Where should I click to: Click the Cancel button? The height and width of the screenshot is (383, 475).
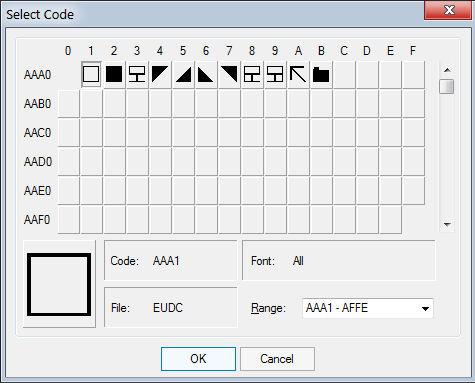(277, 359)
